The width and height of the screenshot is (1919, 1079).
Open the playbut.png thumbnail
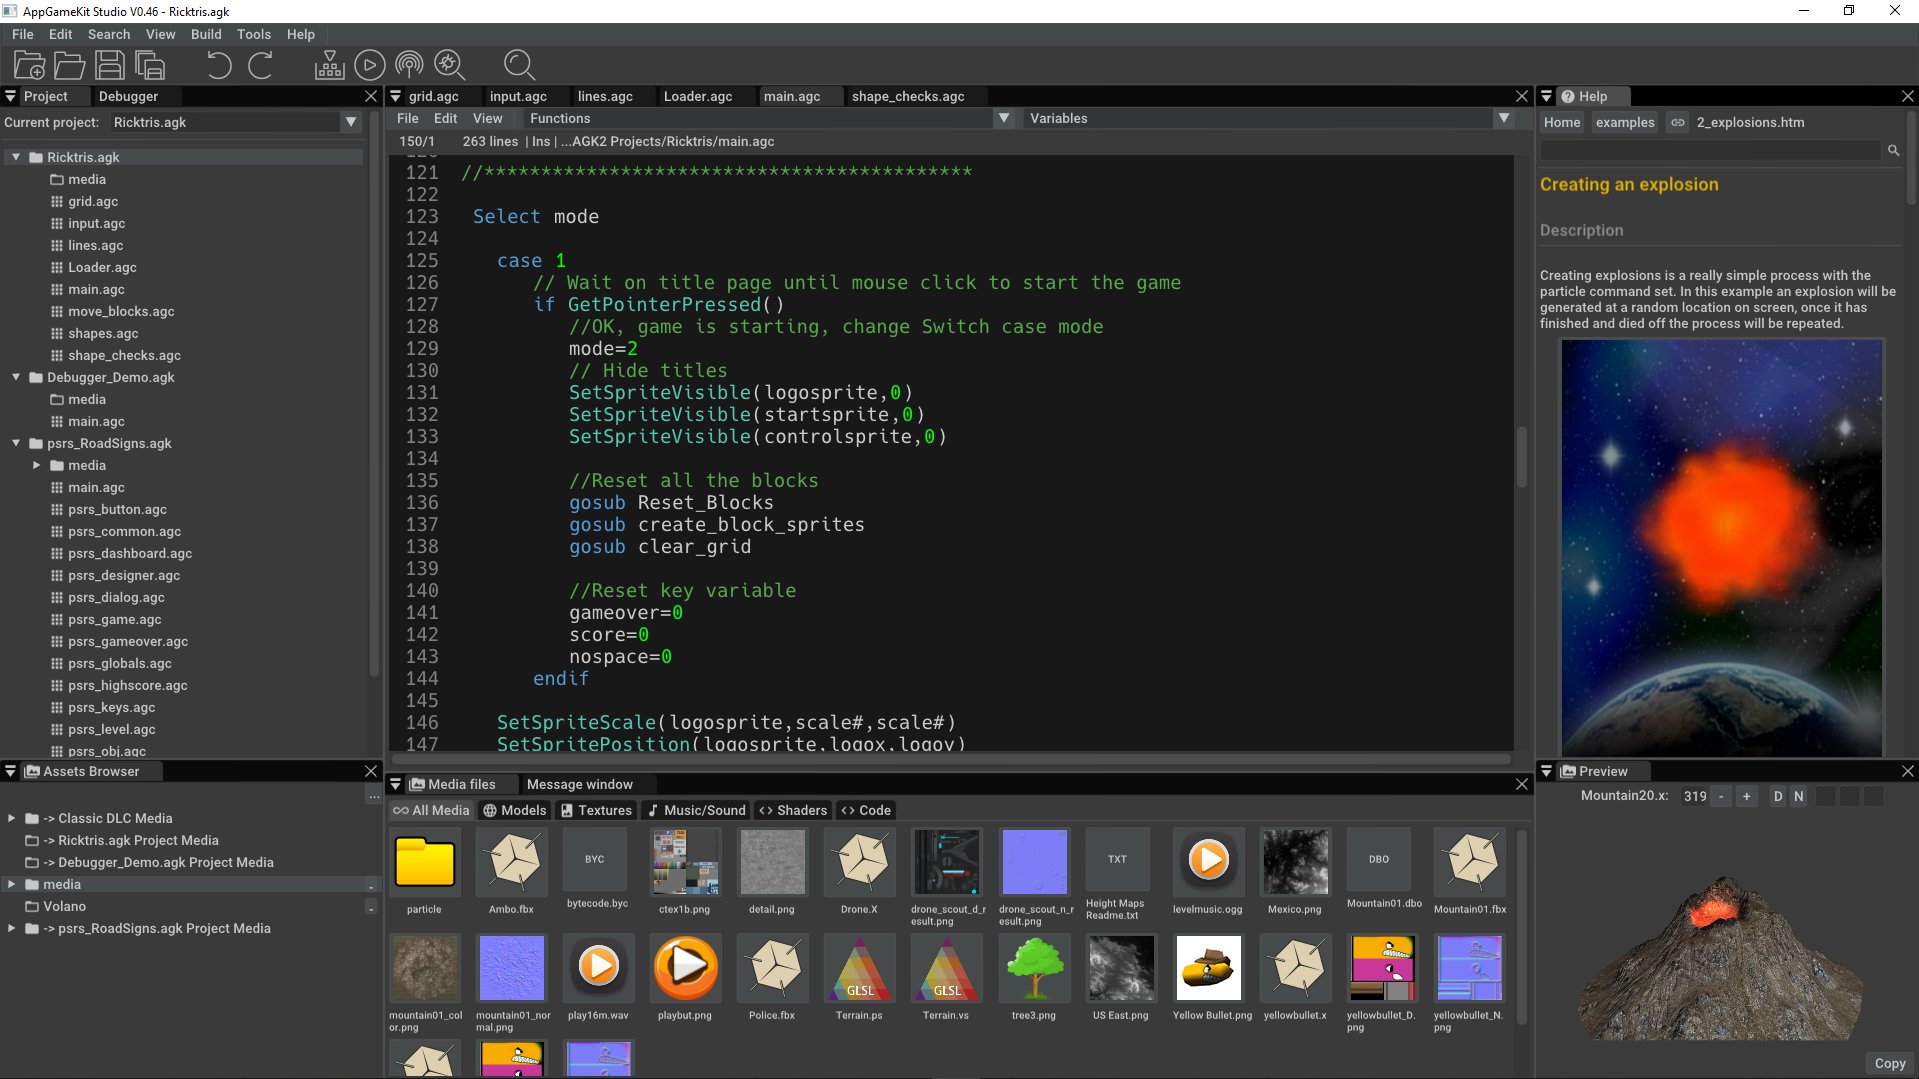(685, 968)
